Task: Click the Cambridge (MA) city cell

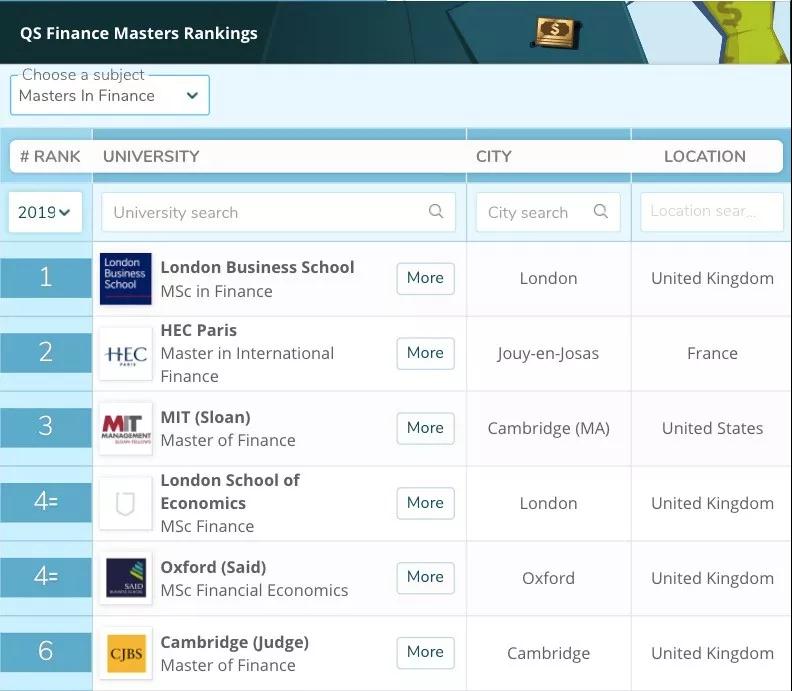Action: 549,429
